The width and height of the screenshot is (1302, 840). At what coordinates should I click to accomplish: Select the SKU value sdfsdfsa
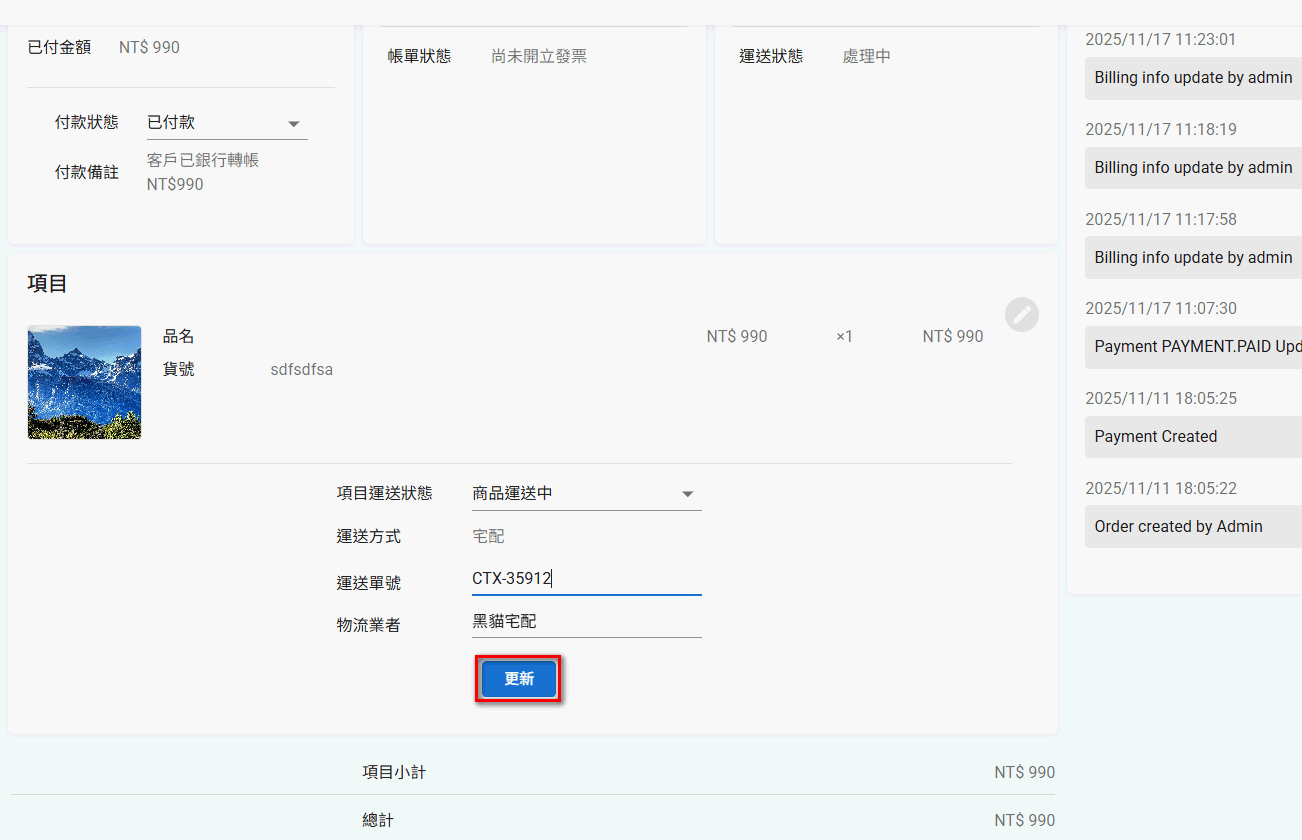301,370
